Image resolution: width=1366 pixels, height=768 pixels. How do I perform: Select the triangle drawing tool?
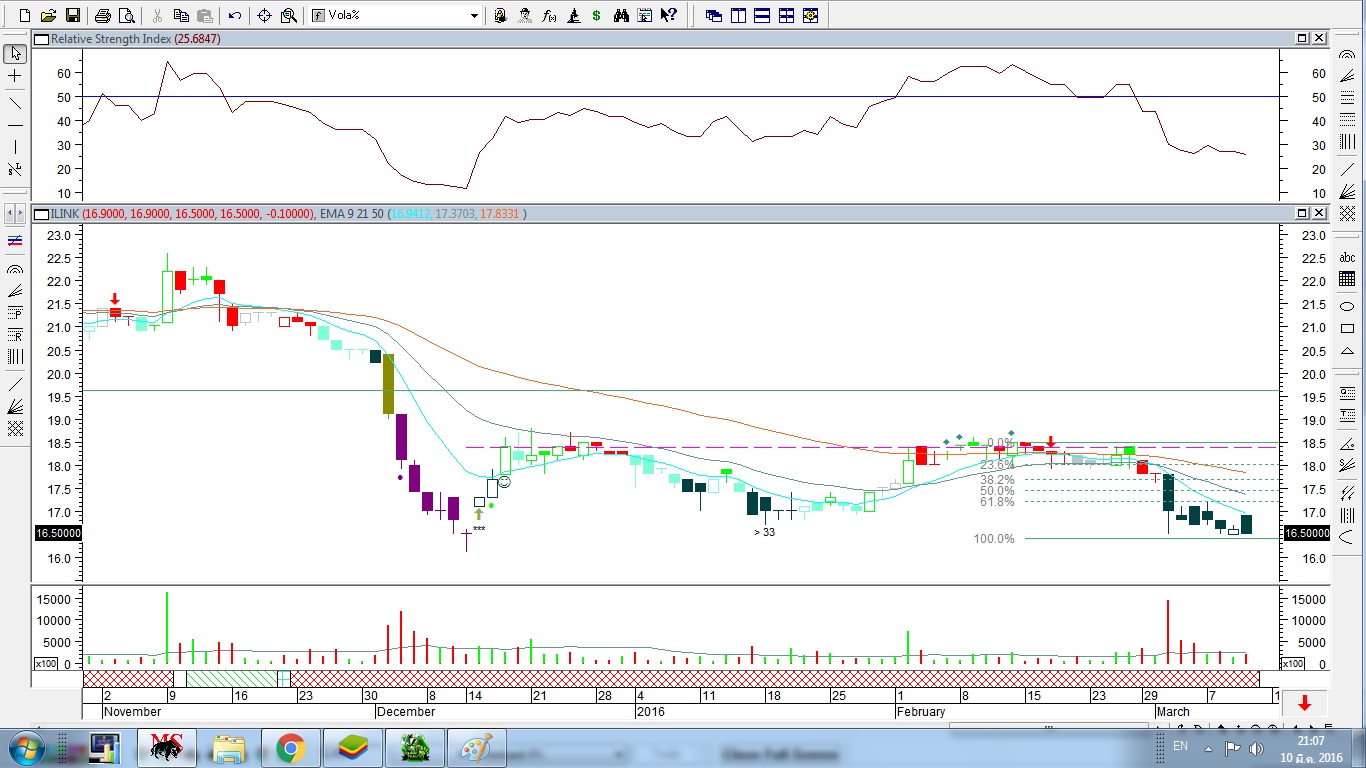point(1346,351)
